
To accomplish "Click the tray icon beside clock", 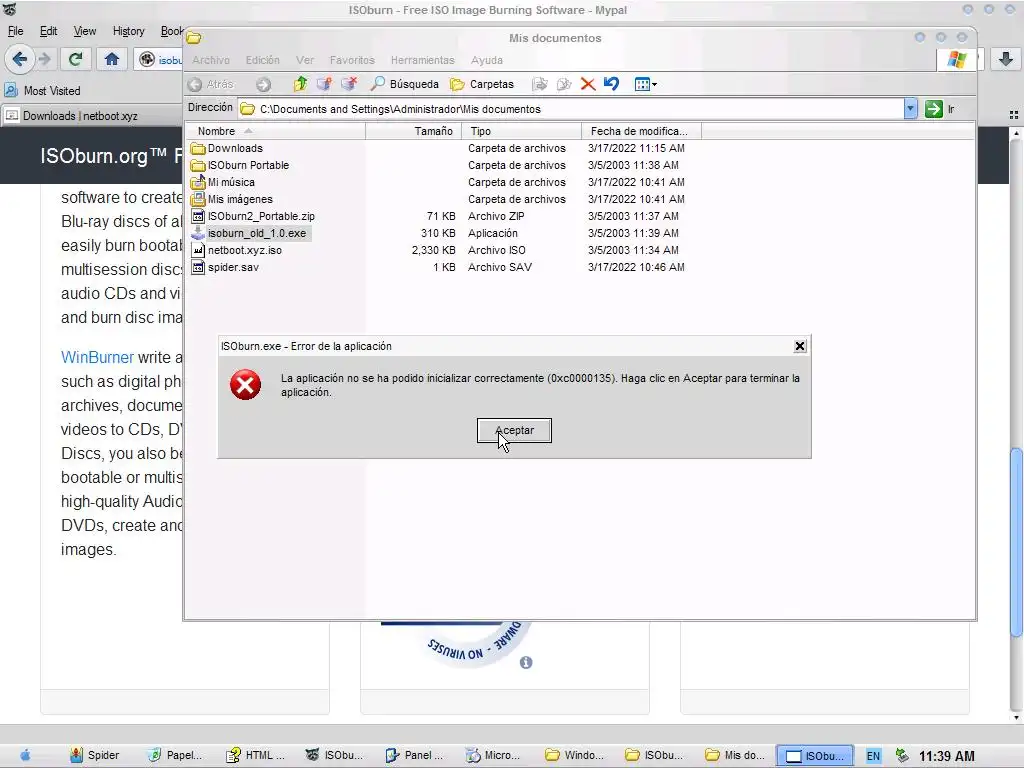I will coord(902,756).
